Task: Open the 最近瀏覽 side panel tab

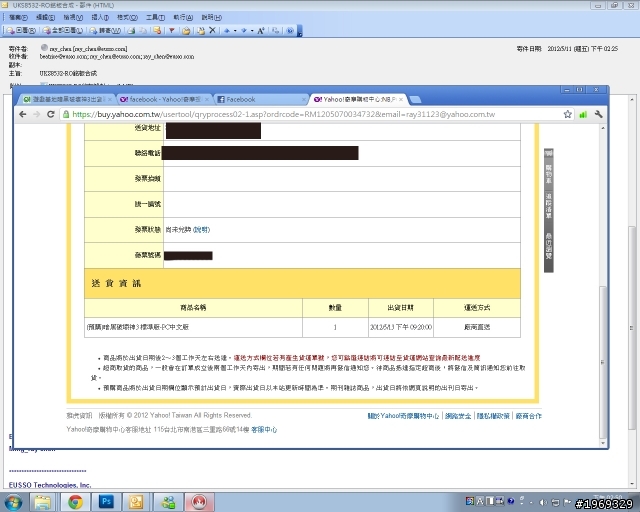Action: (x=549, y=246)
